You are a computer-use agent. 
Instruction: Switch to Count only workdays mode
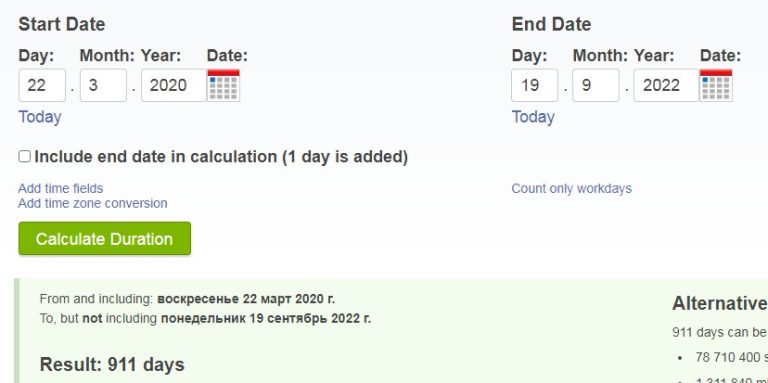point(572,189)
